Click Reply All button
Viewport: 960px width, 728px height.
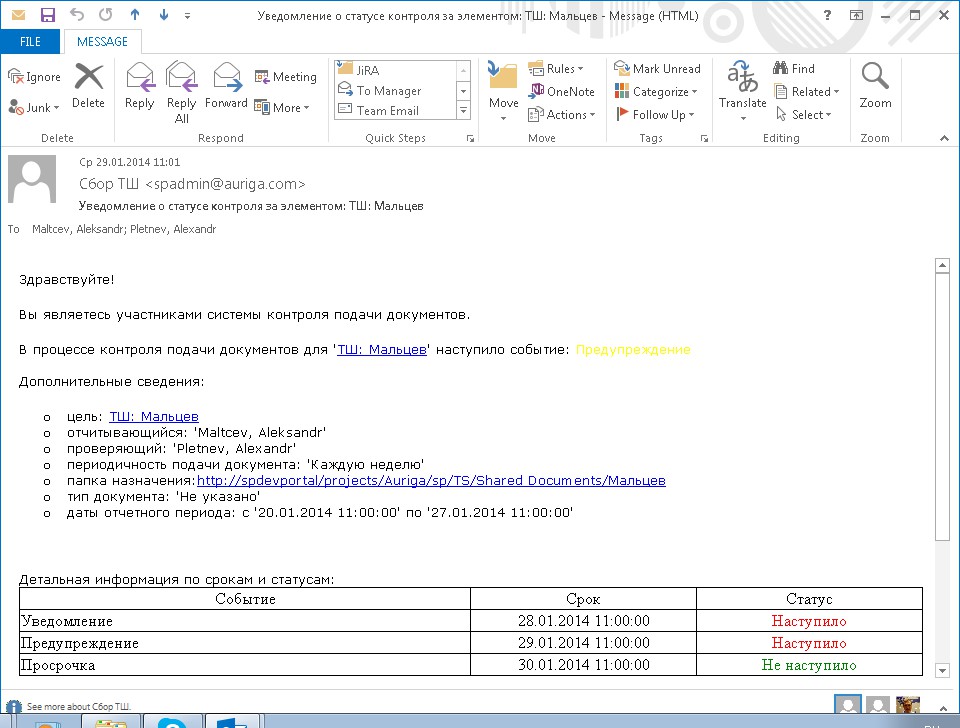point(181,92)
